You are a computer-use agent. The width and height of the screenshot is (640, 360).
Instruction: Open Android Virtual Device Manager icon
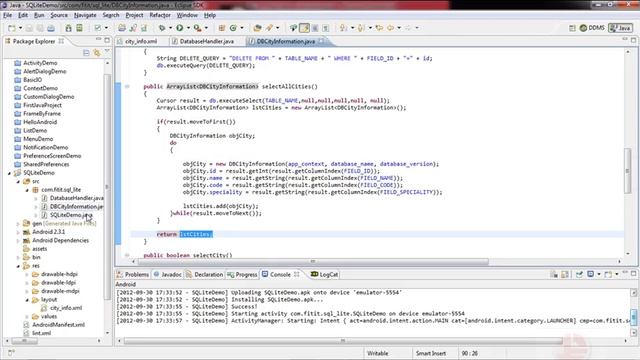pyautogui.click(x=79, y=28)
